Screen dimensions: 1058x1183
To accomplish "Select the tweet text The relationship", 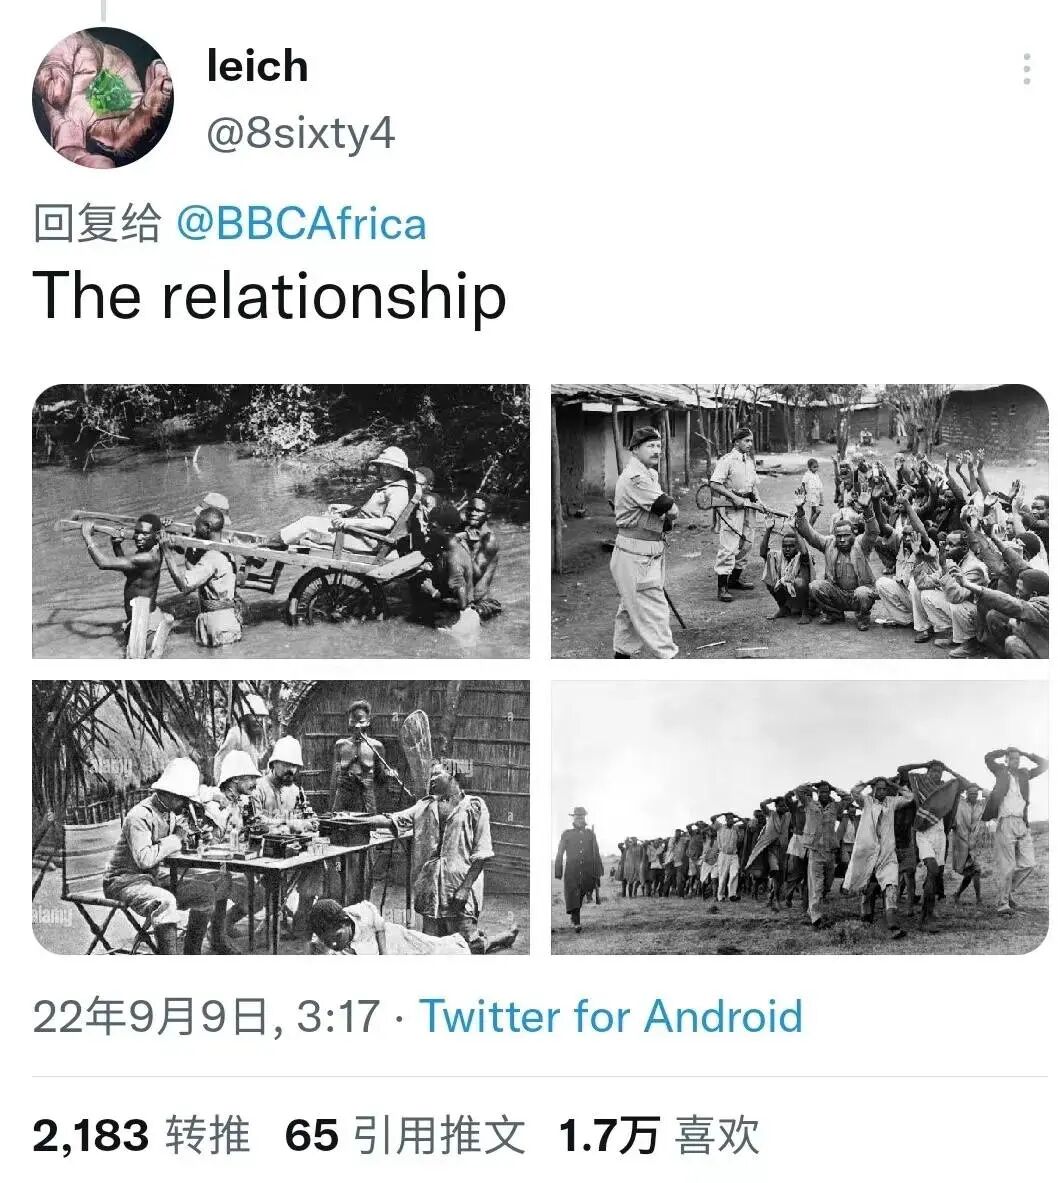I will click(x=269, y=296).
